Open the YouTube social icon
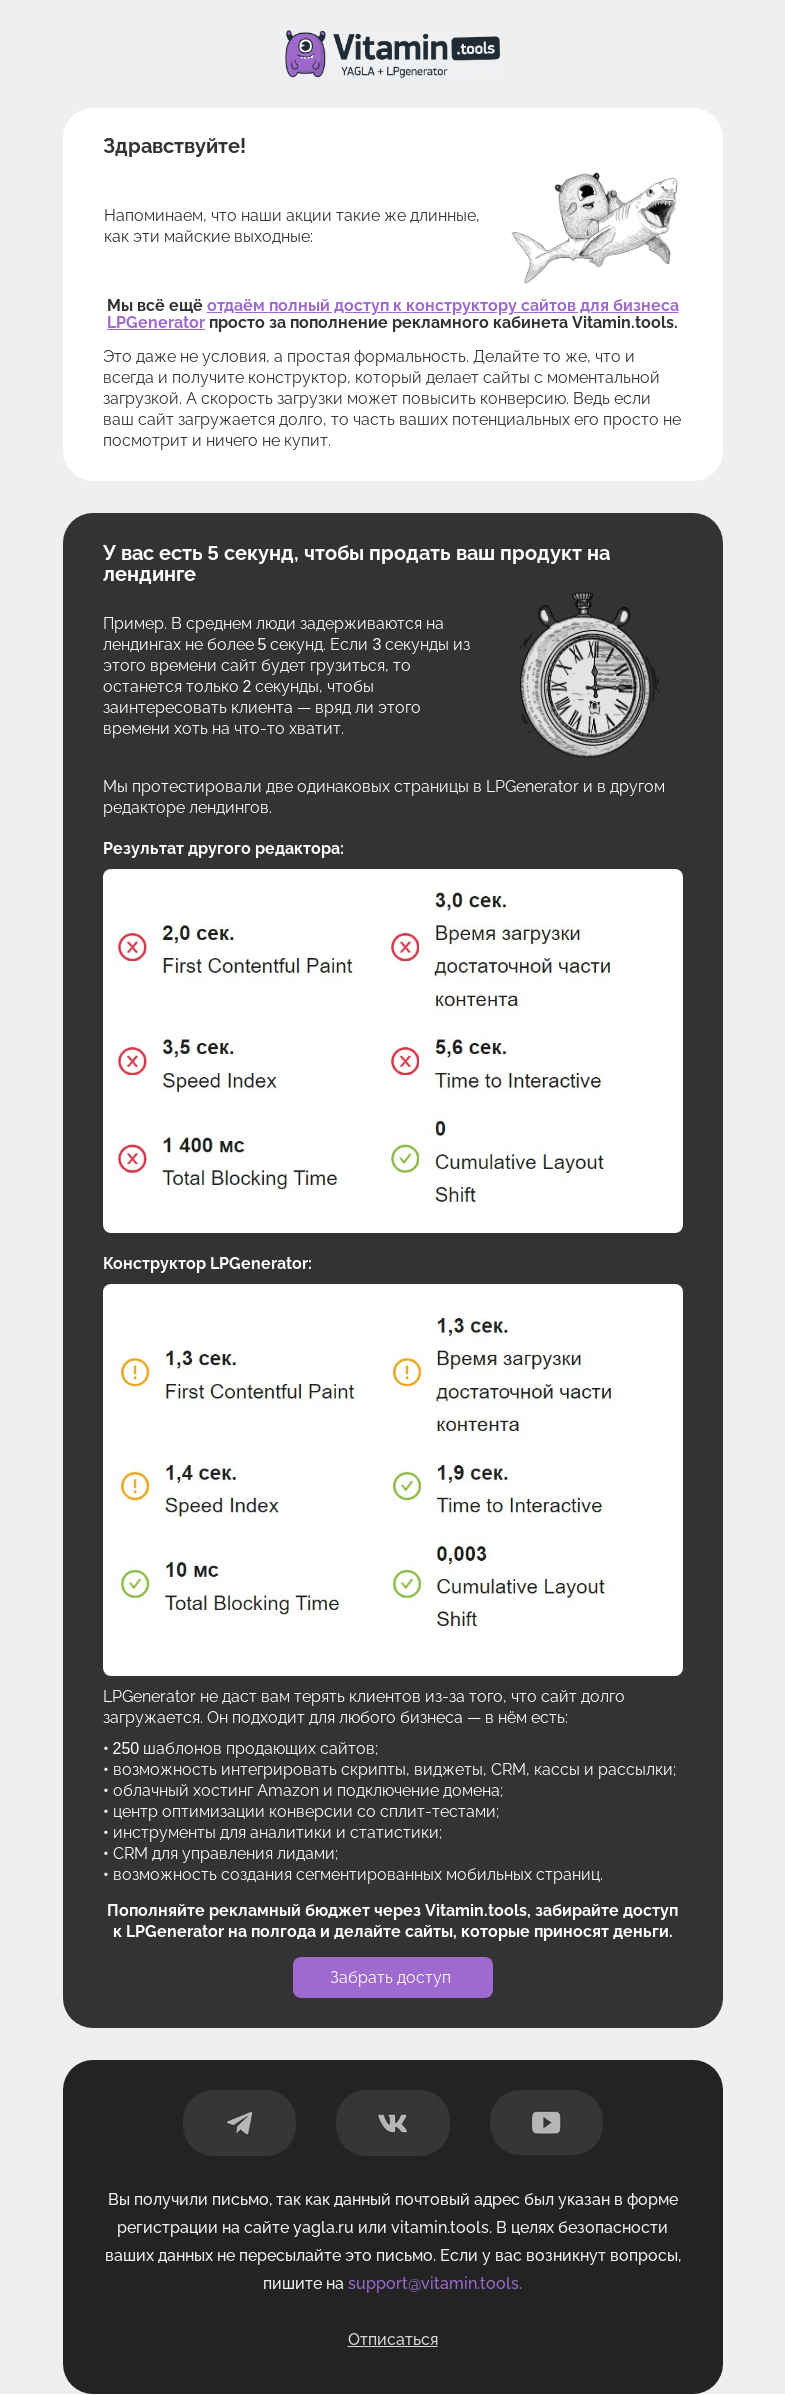Screen dimensions: 785x2395 click(546, 2122)
